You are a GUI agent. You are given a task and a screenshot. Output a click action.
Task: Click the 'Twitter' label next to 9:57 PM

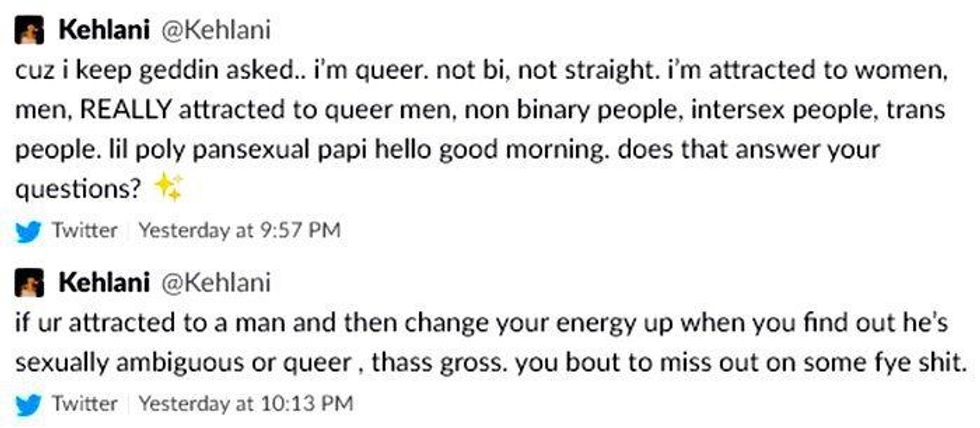tap(84, 230)
